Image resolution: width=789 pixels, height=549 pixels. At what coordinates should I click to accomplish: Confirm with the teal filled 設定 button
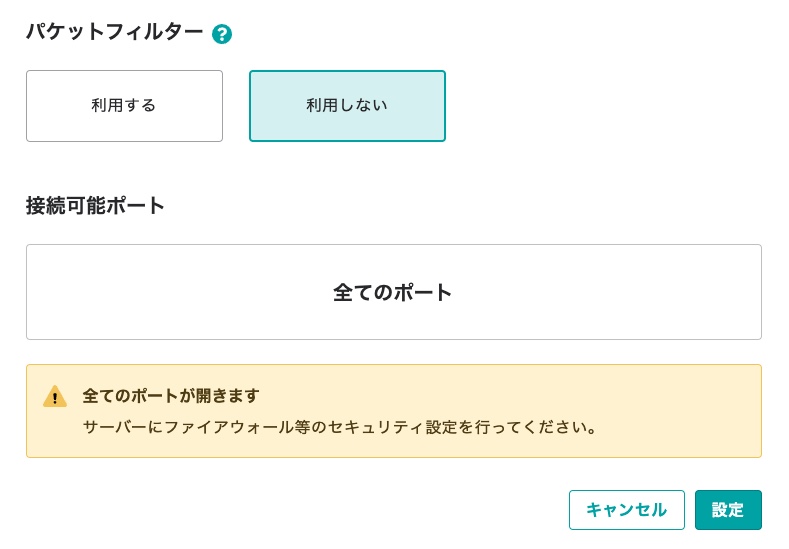point(728,510)
